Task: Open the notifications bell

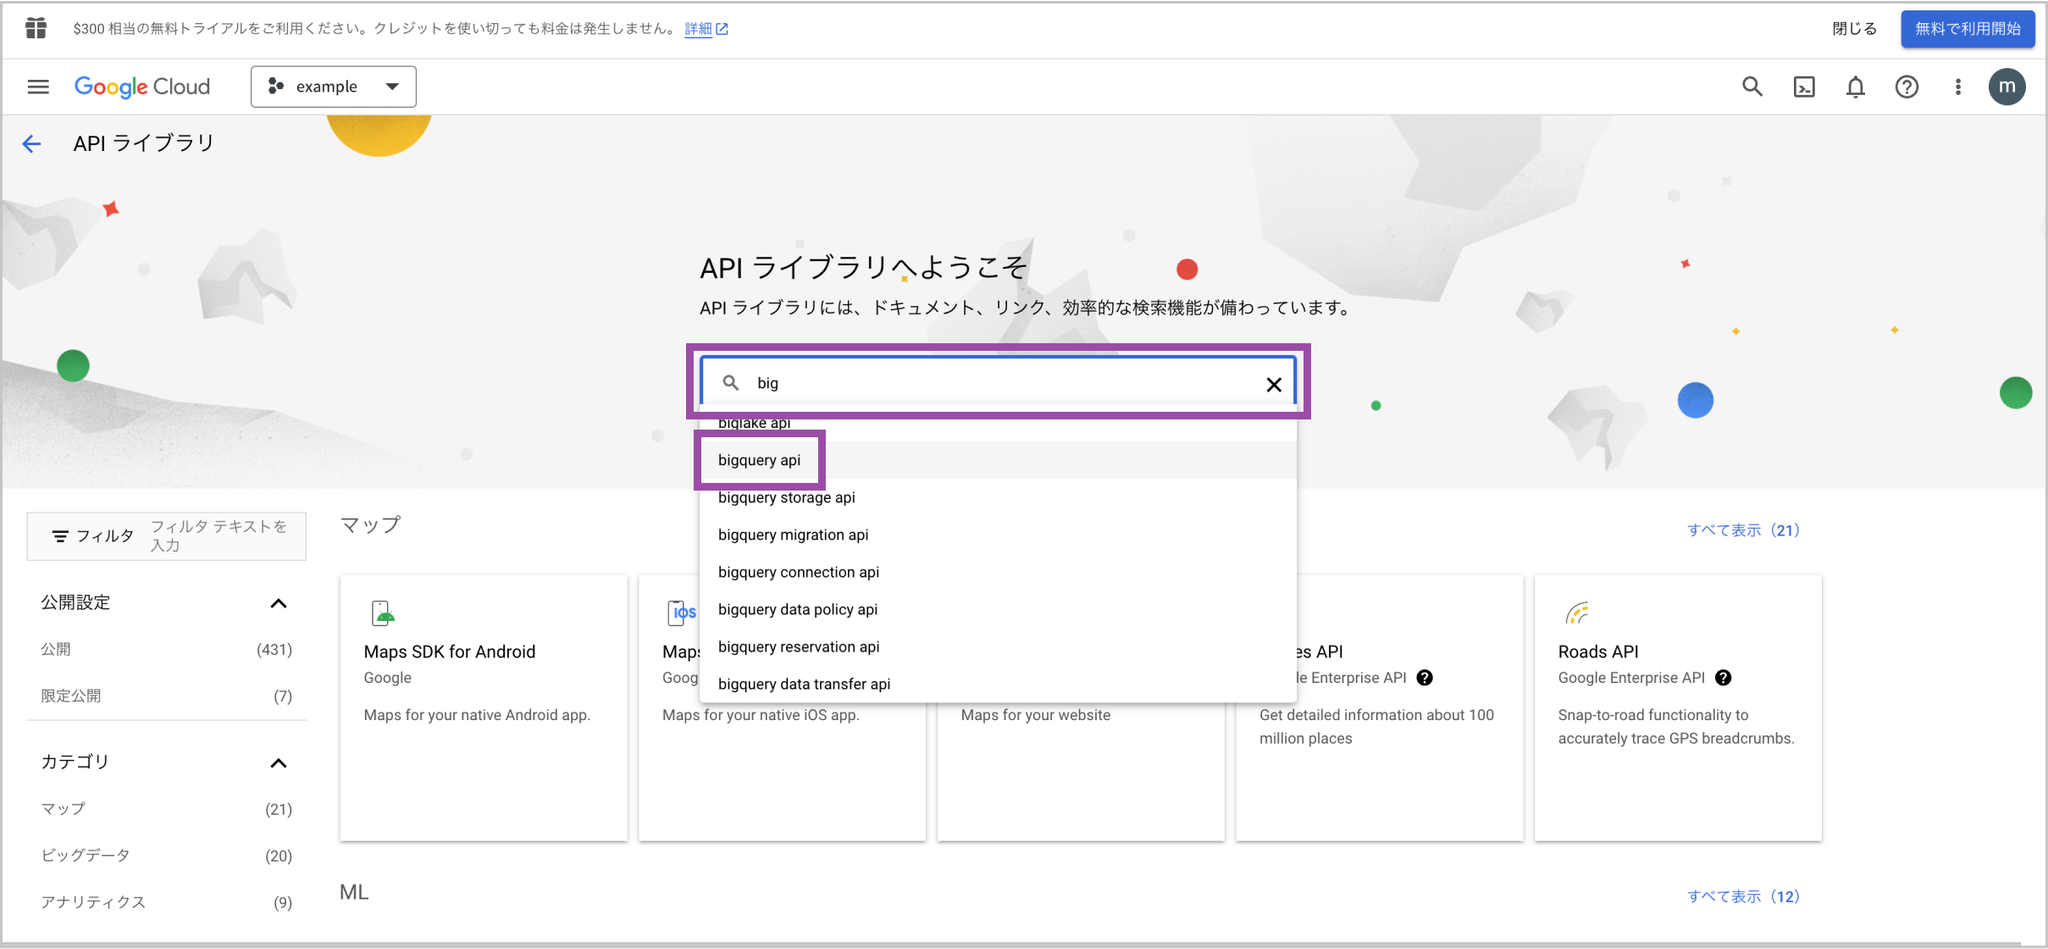Action: (1855, 87)
